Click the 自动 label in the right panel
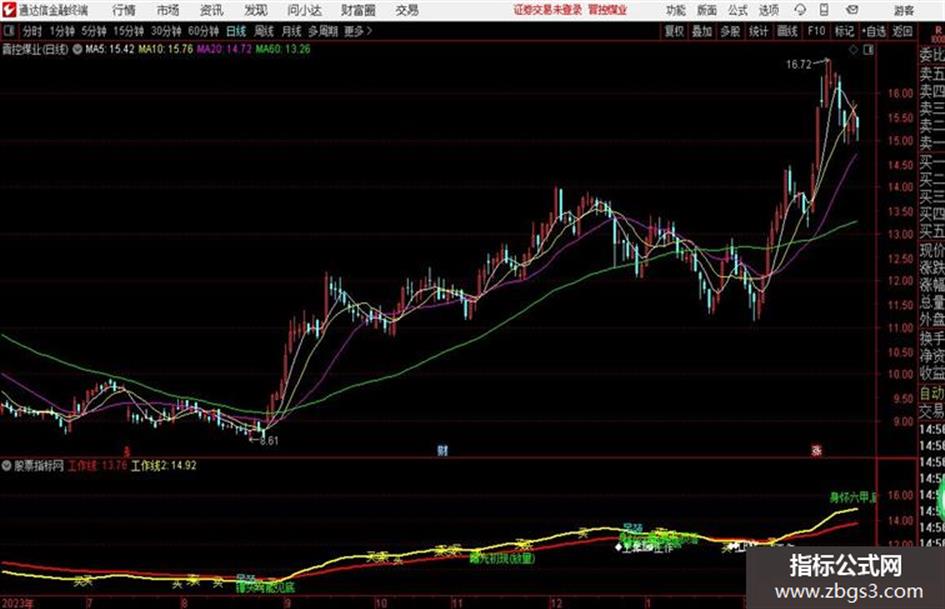This screenshot has height=609, width=945. (932, 393)
